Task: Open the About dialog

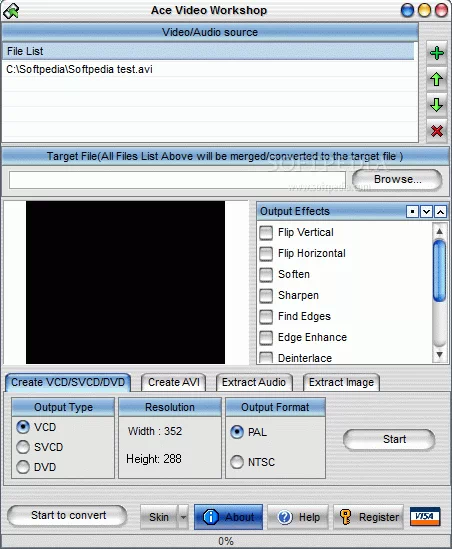Action: click(228, 517)
